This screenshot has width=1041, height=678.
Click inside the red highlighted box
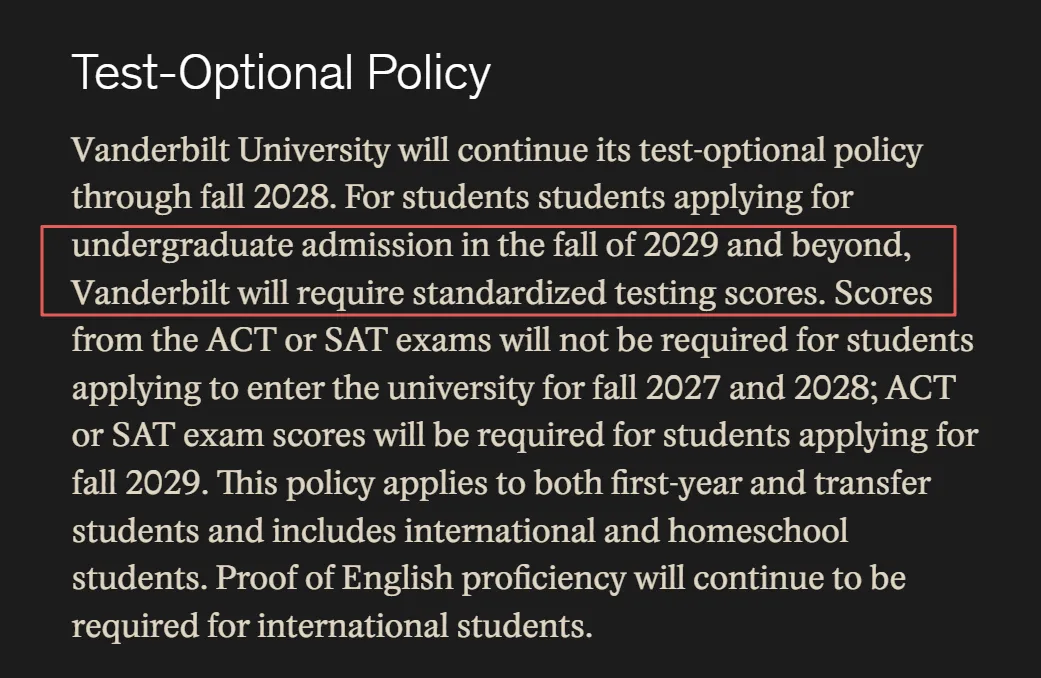498,270
